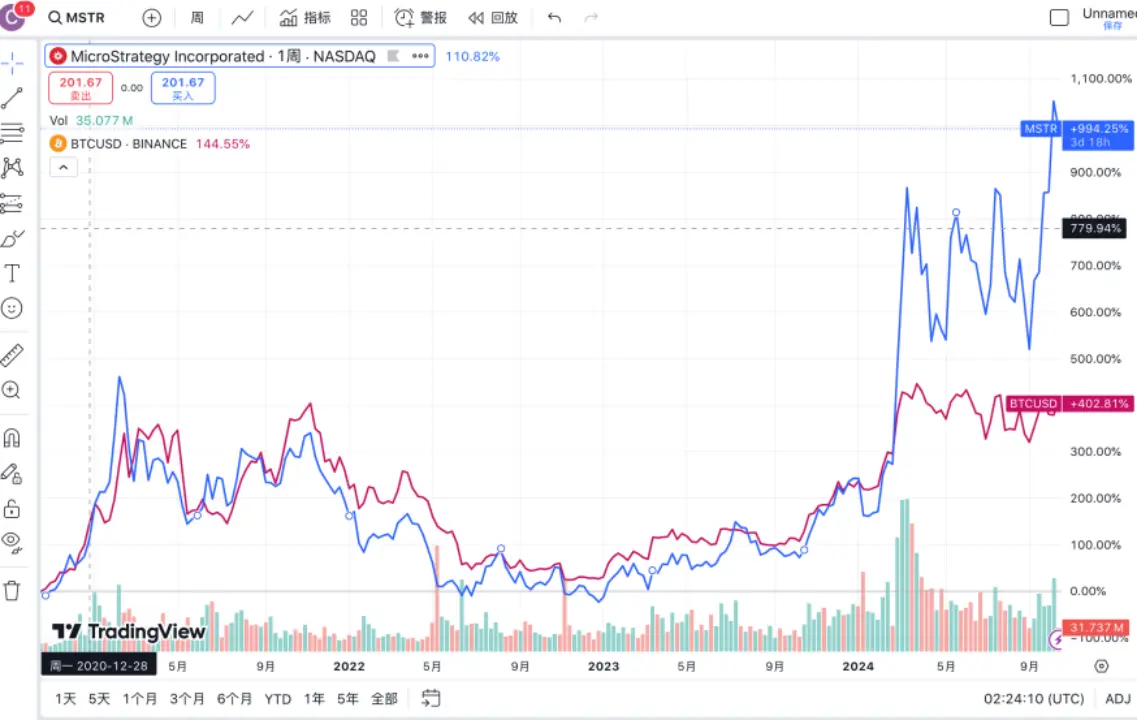Viewport: 1137px width, 720px height.
Task: Click the 201.67 买入 buy button
Action: point(182,88)
